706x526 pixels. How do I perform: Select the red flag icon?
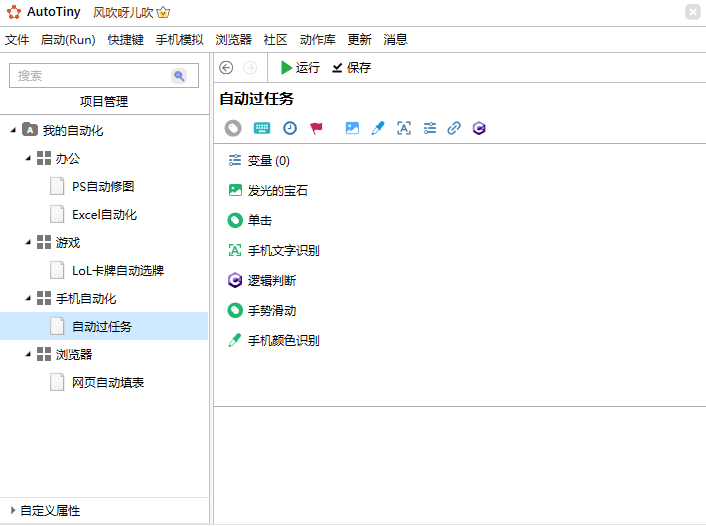coord(316,128)
